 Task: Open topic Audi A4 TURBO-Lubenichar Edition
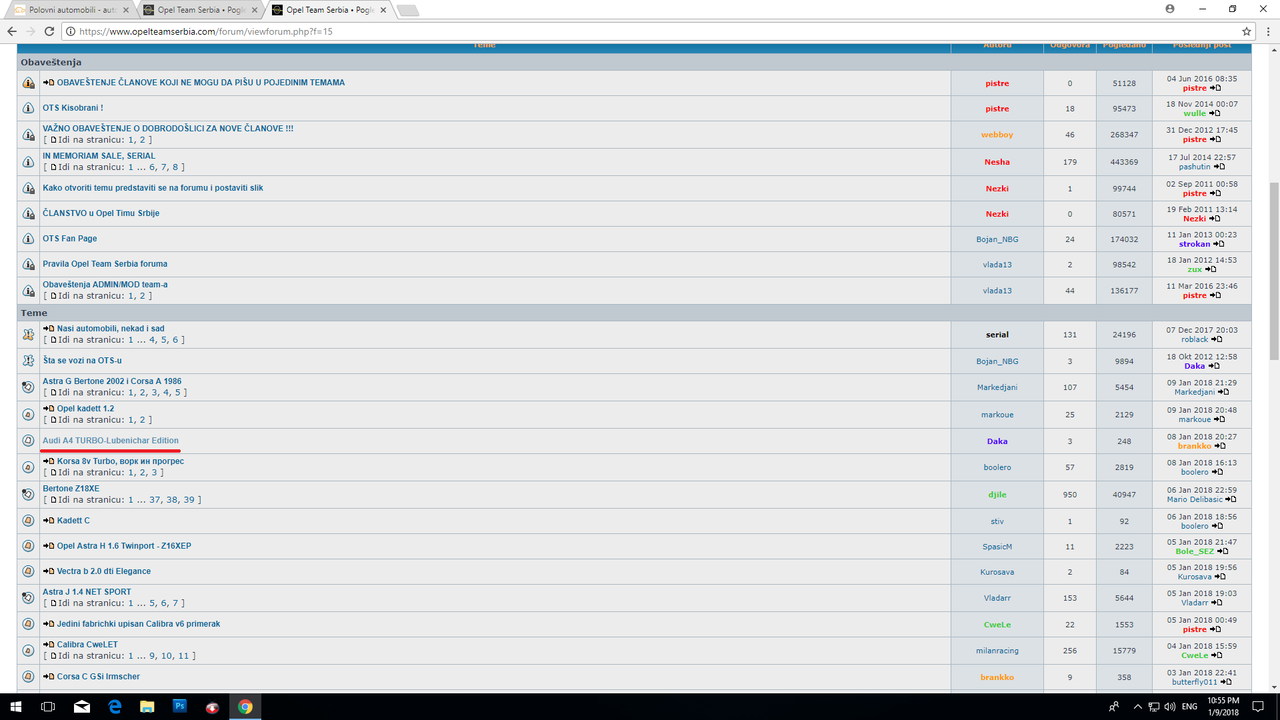coord(110,440)
